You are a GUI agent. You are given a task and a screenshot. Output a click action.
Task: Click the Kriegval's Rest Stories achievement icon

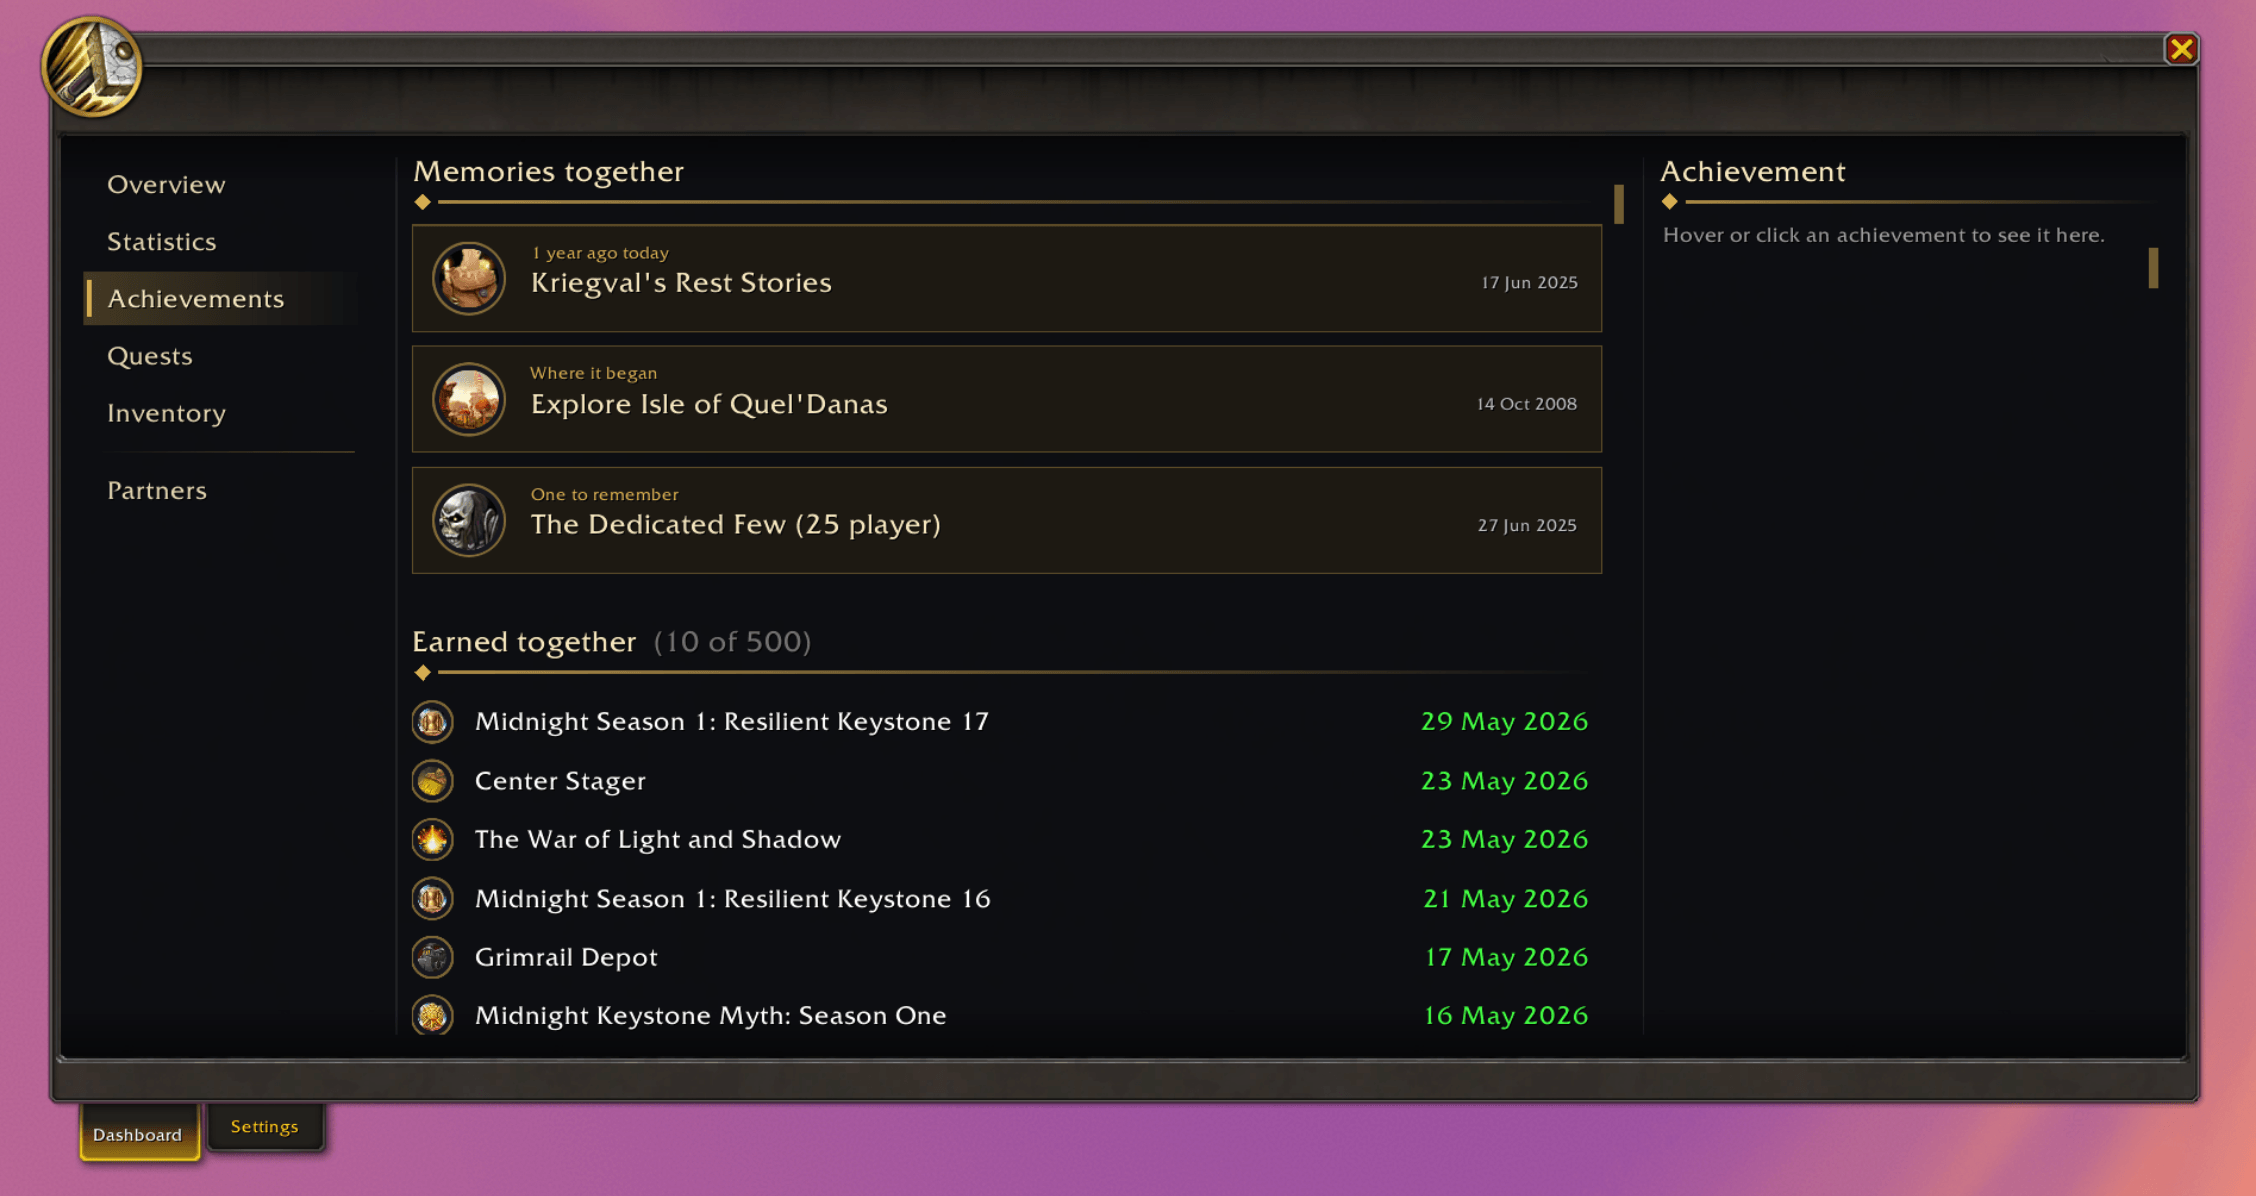click(x=468, y=278)
